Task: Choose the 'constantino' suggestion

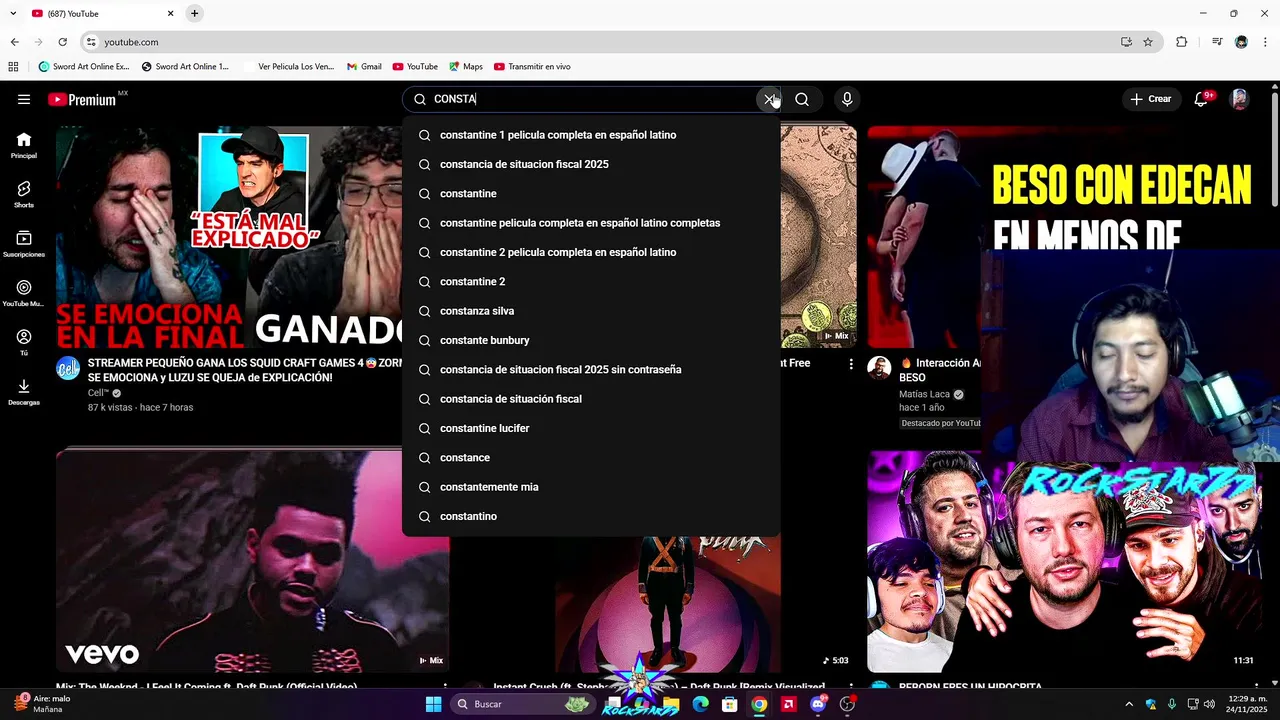Action: pos(591,516)
